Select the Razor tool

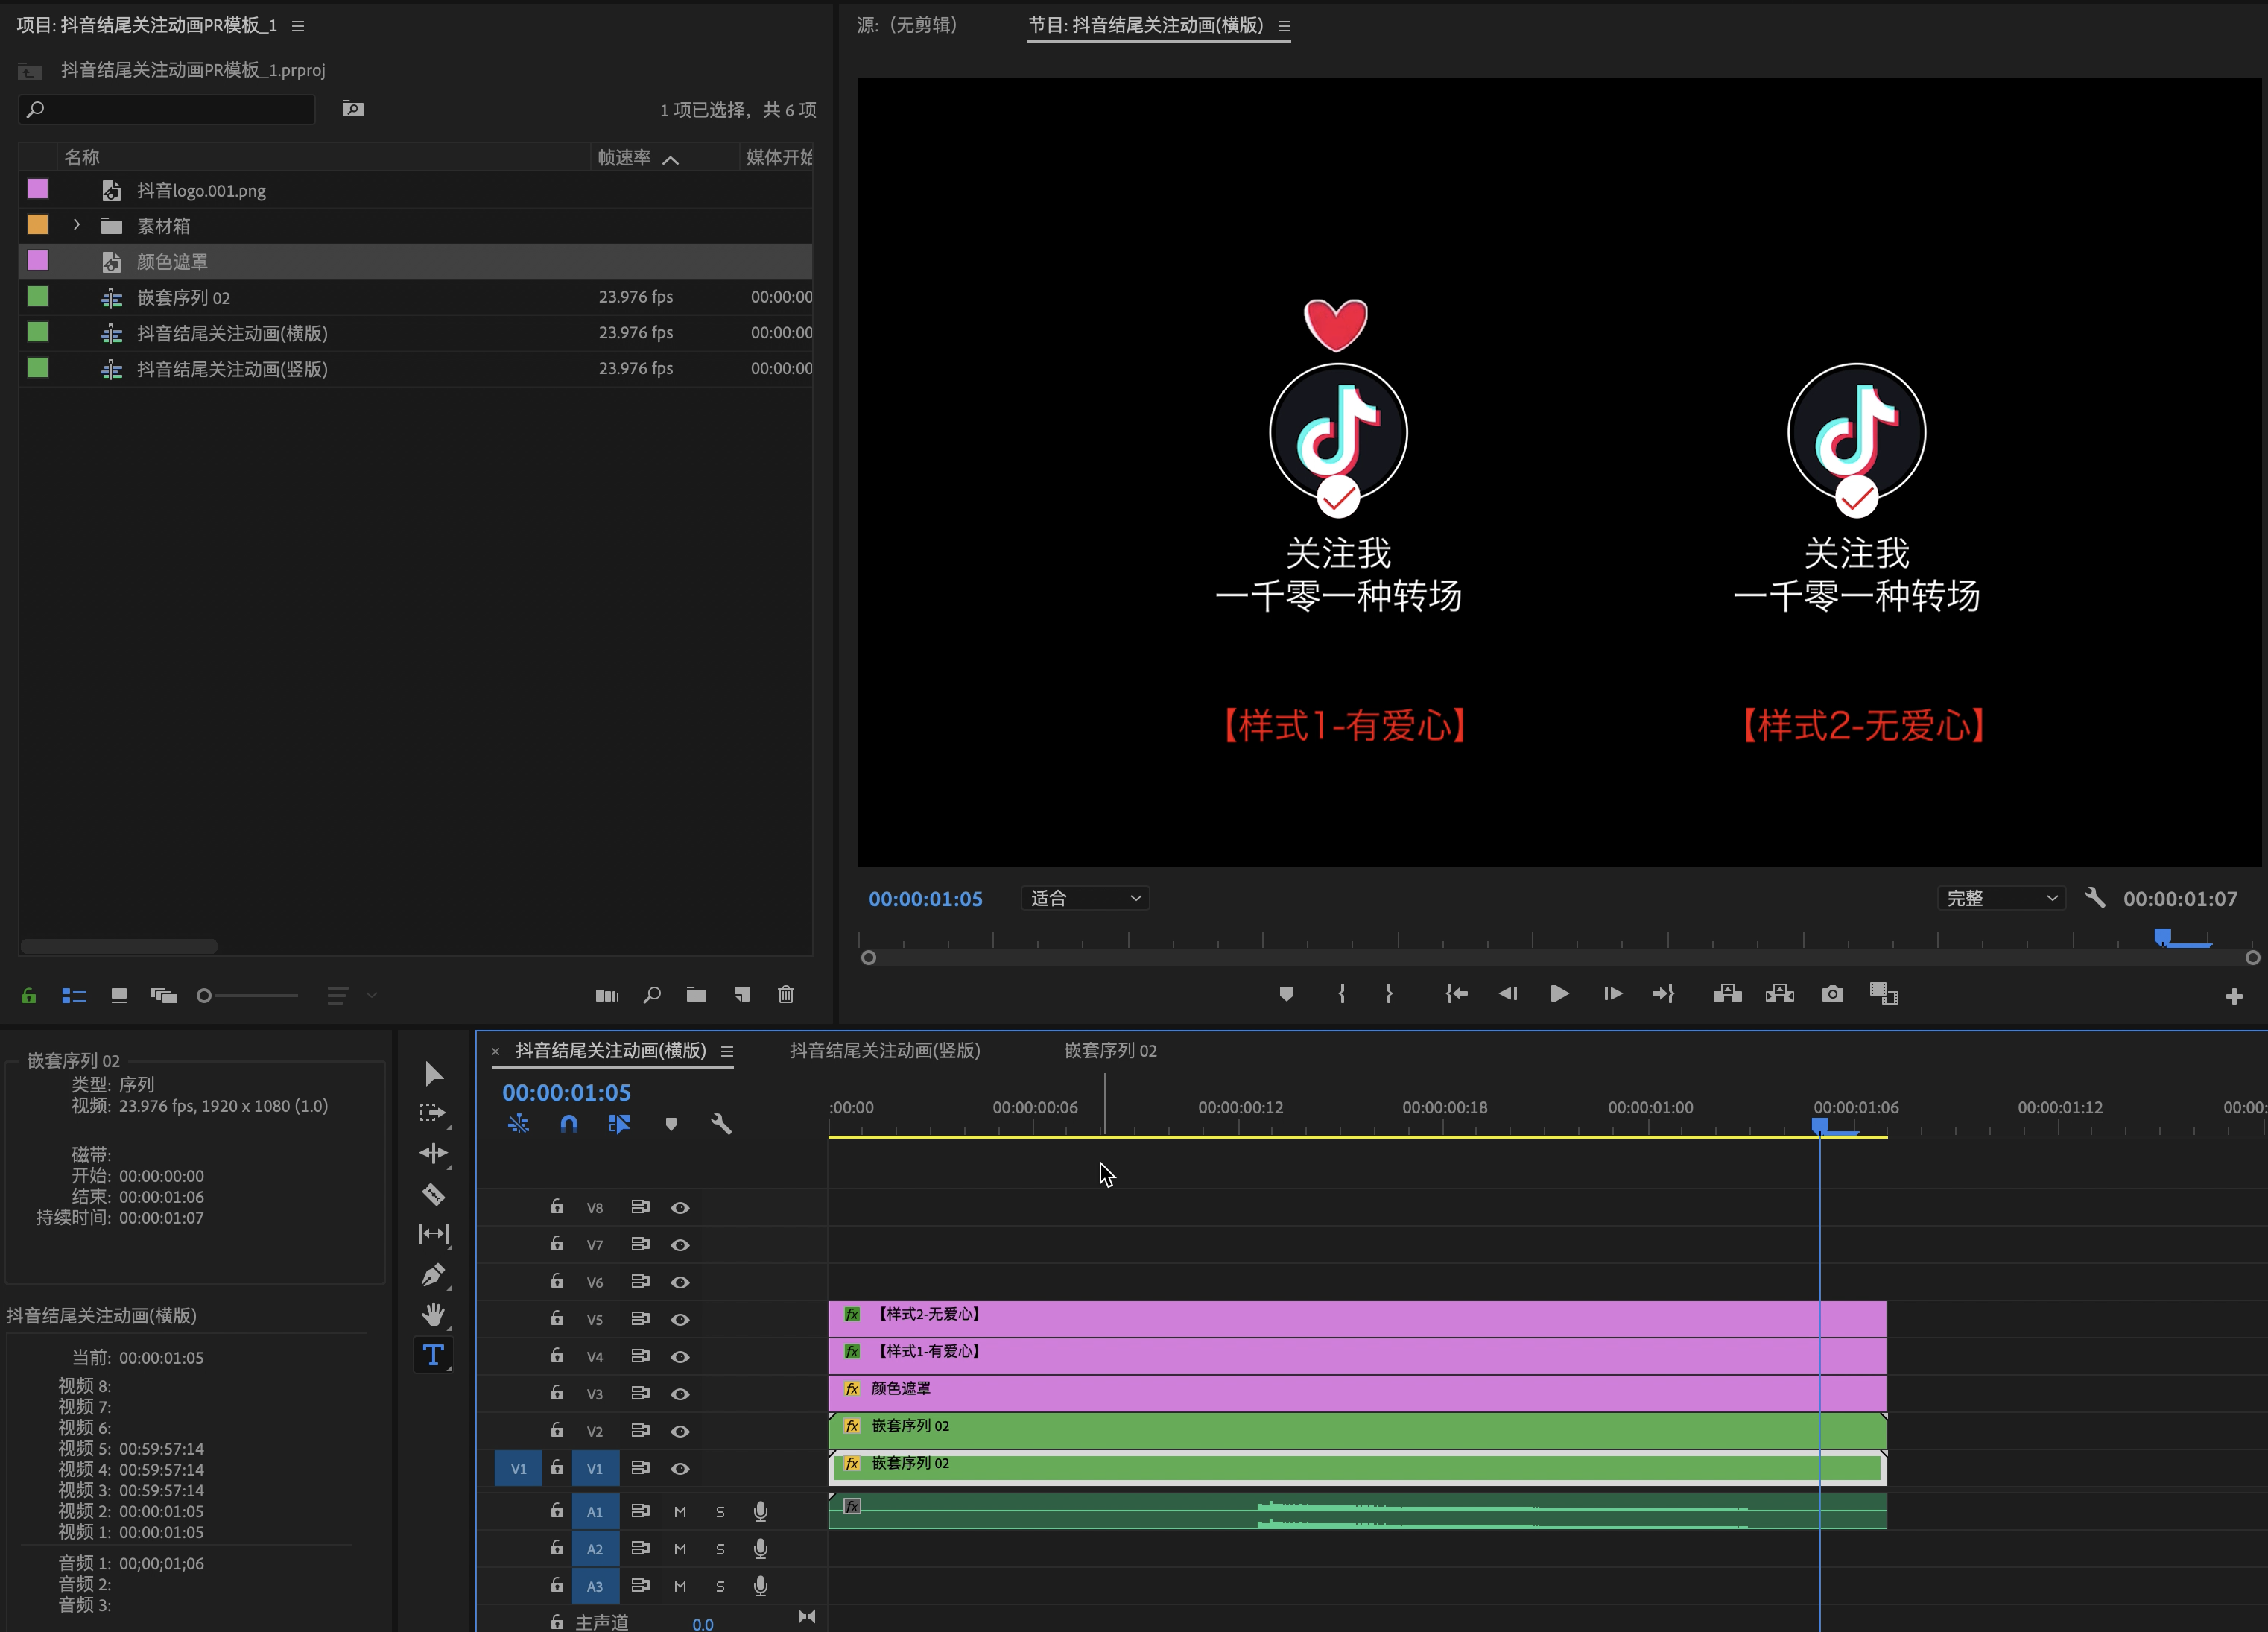(433, 1194)
